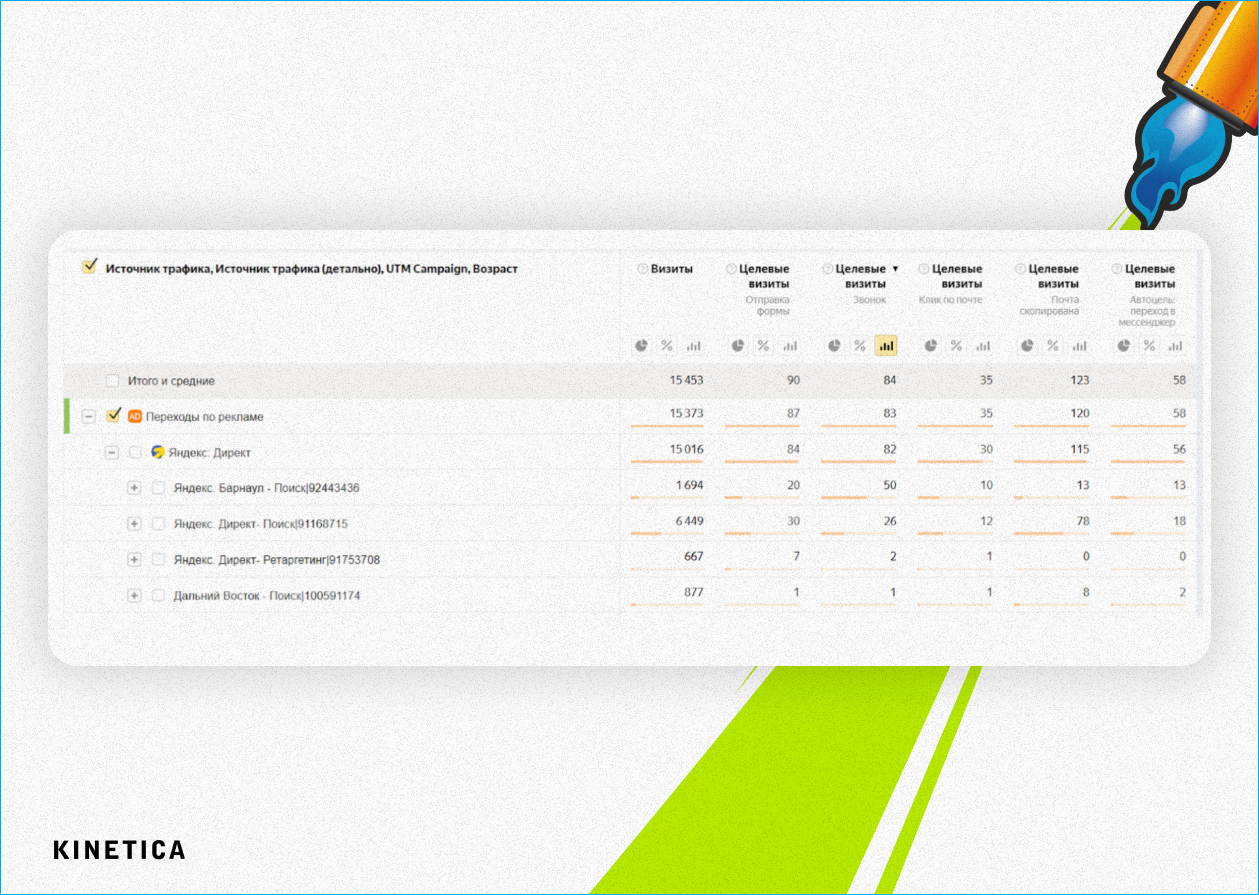
Task: Show bar chart for Клик по почте column
Action: point(983,346)
